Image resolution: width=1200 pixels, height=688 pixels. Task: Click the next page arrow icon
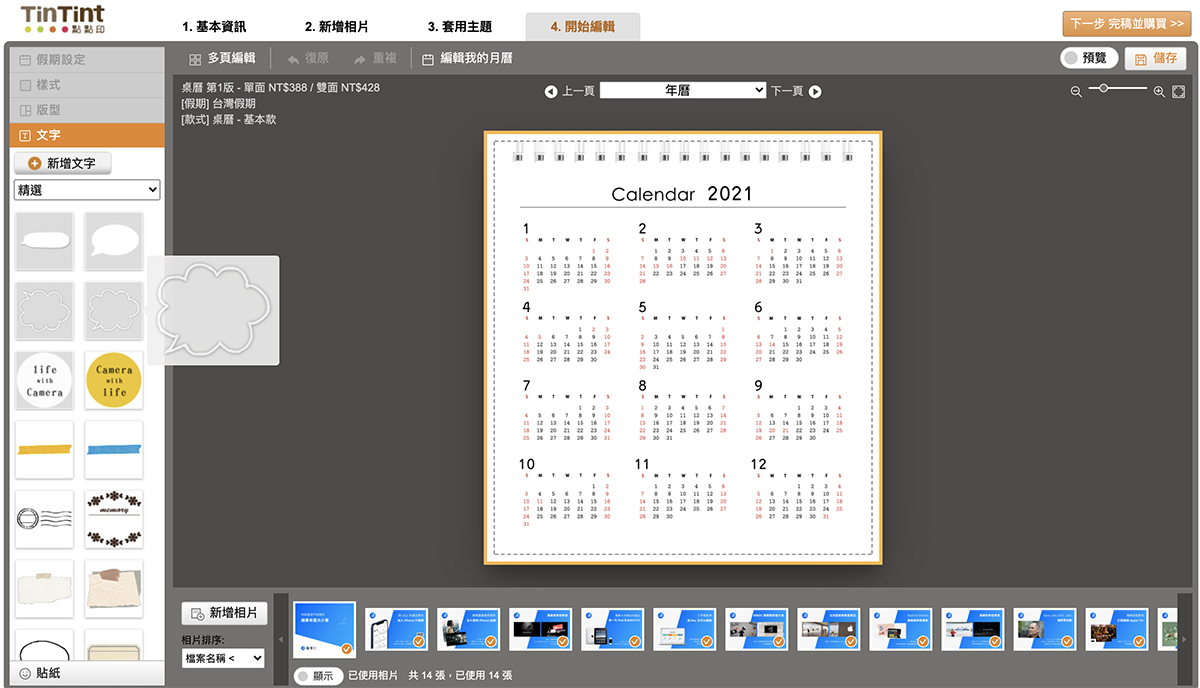pos(815,91)
